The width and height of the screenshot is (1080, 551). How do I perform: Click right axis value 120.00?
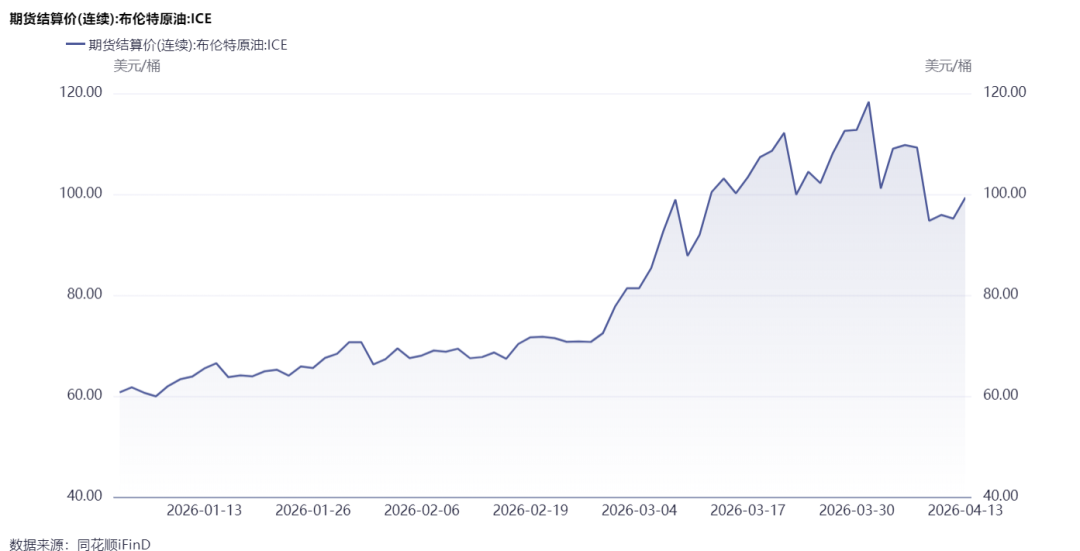click(x=1004, y=92)
